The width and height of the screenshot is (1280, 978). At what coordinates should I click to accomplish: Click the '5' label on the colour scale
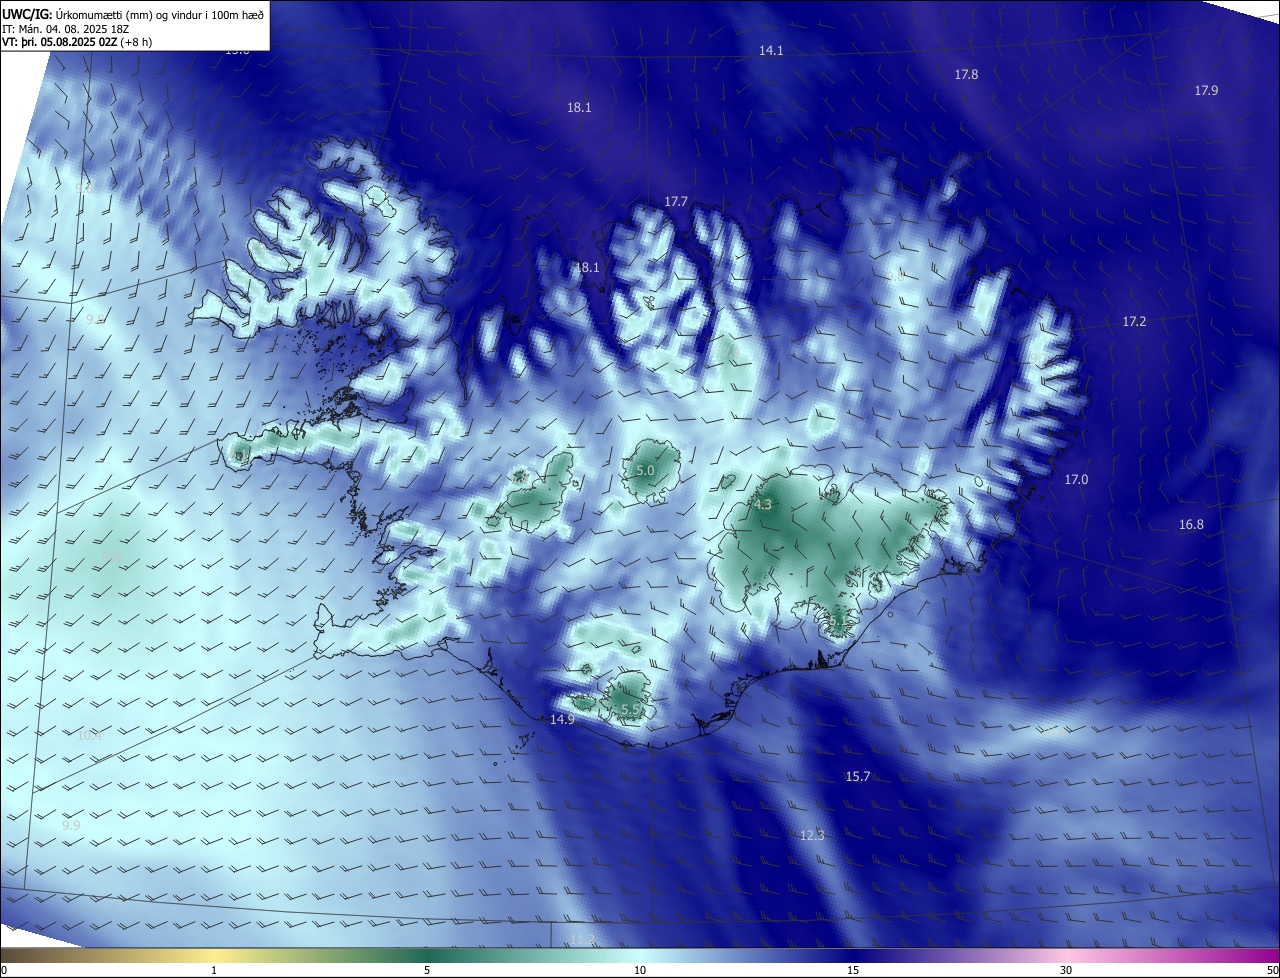(427, 970)
